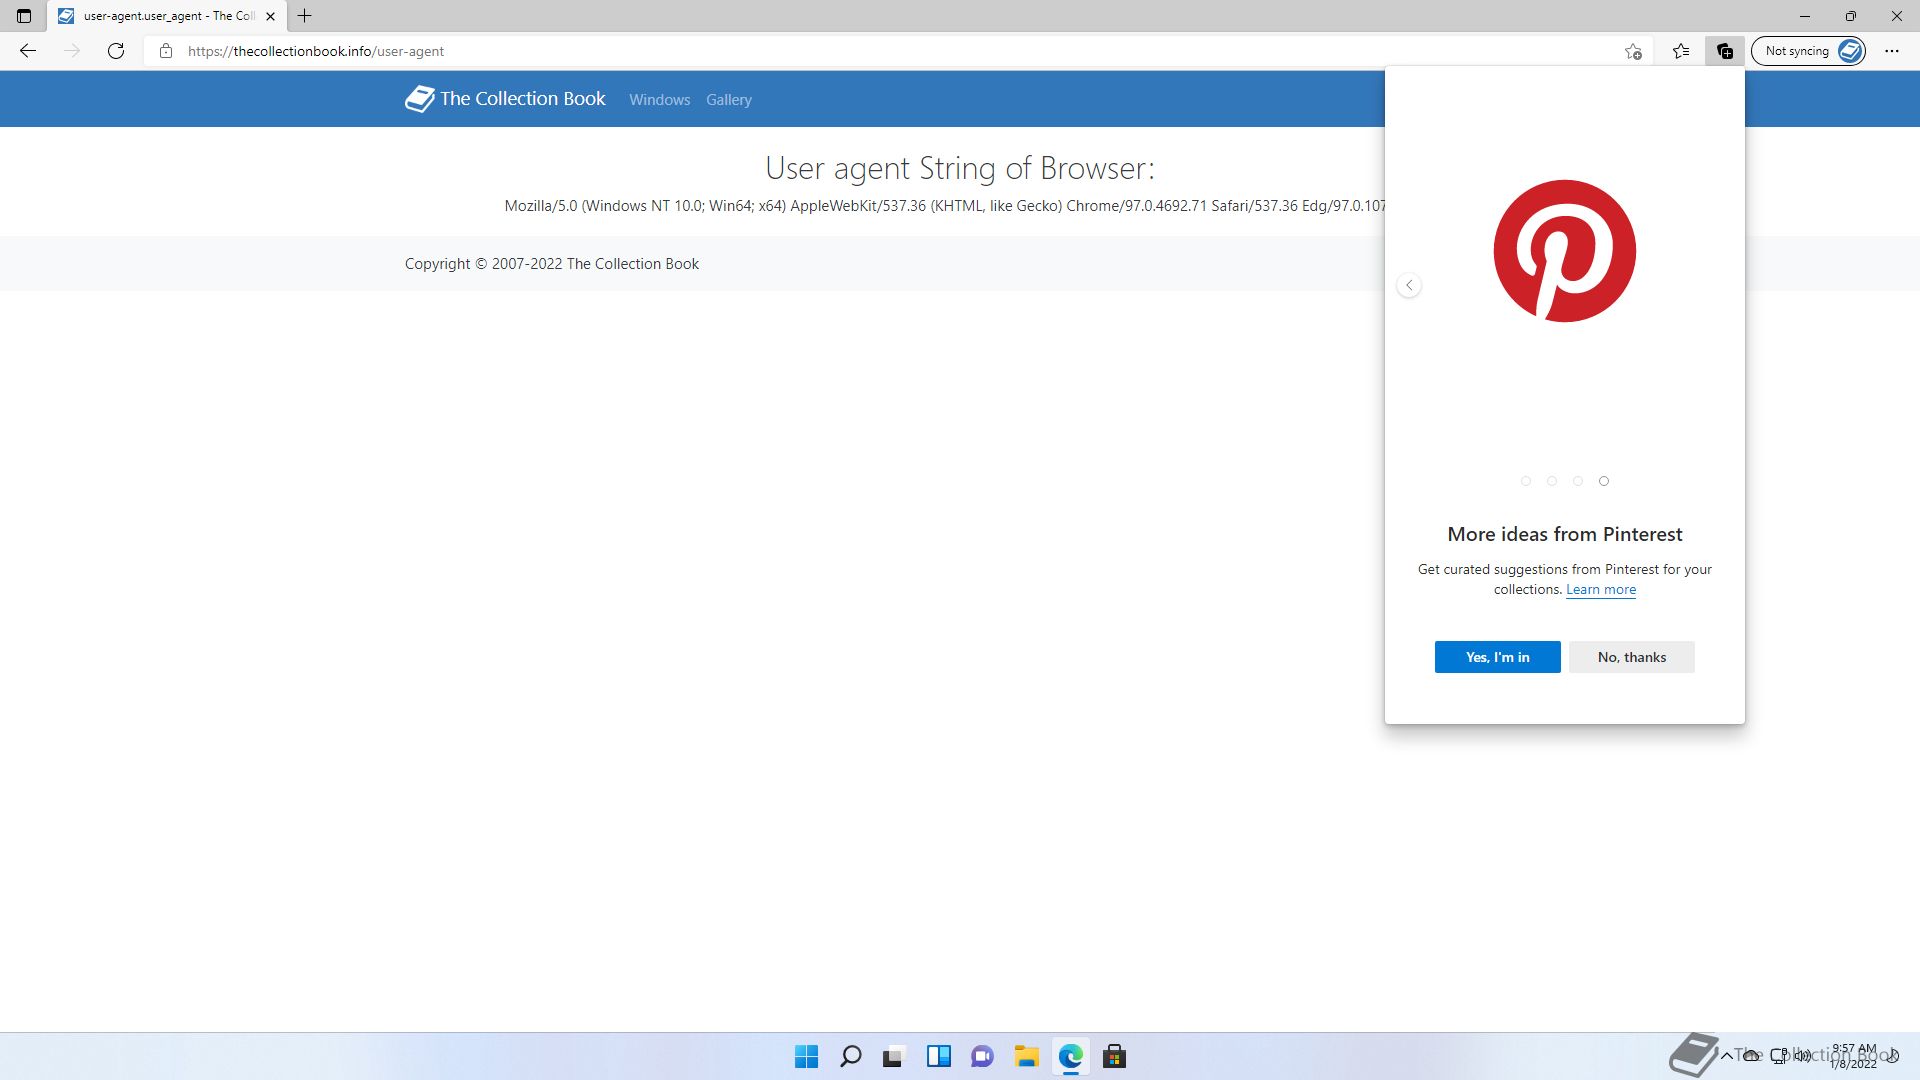Viewport: 1920px width, 1080px height.
Task: Click the Not syncing profile button
Action: pos(1808,51)
